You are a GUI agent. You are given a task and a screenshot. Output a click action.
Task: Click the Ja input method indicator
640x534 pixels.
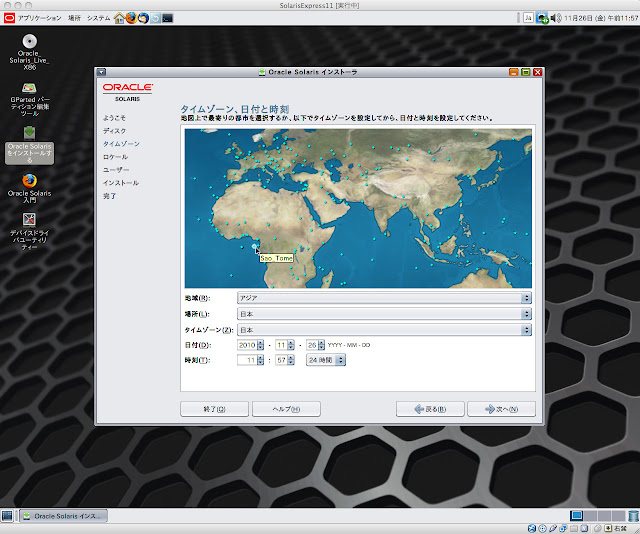click(x=528, y=18)
